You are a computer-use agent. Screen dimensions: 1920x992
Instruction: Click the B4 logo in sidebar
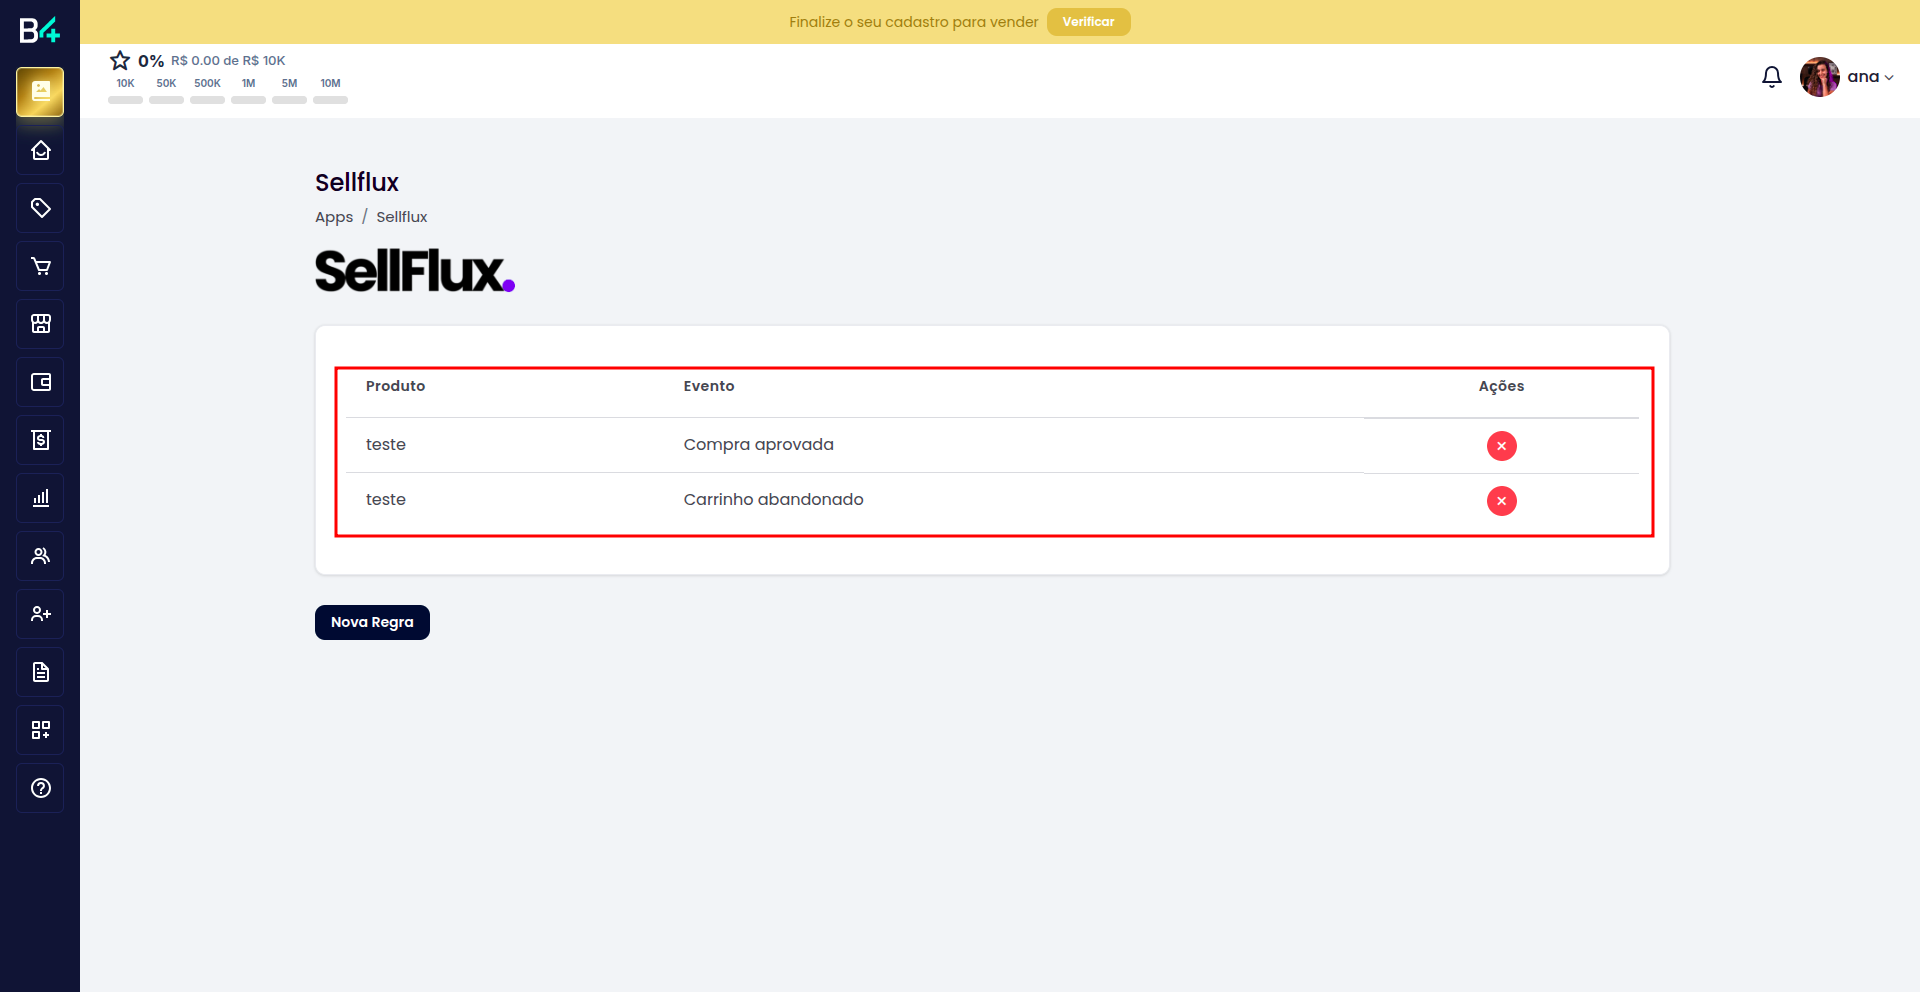[x=40, y=30]
